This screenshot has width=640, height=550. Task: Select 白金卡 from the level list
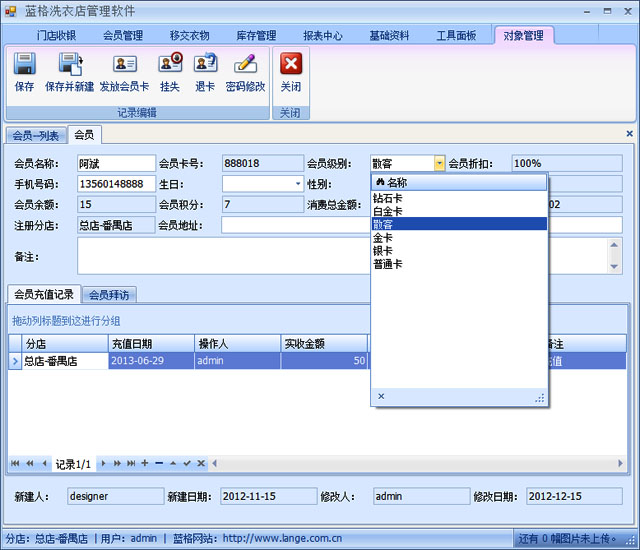pos(459,211)
